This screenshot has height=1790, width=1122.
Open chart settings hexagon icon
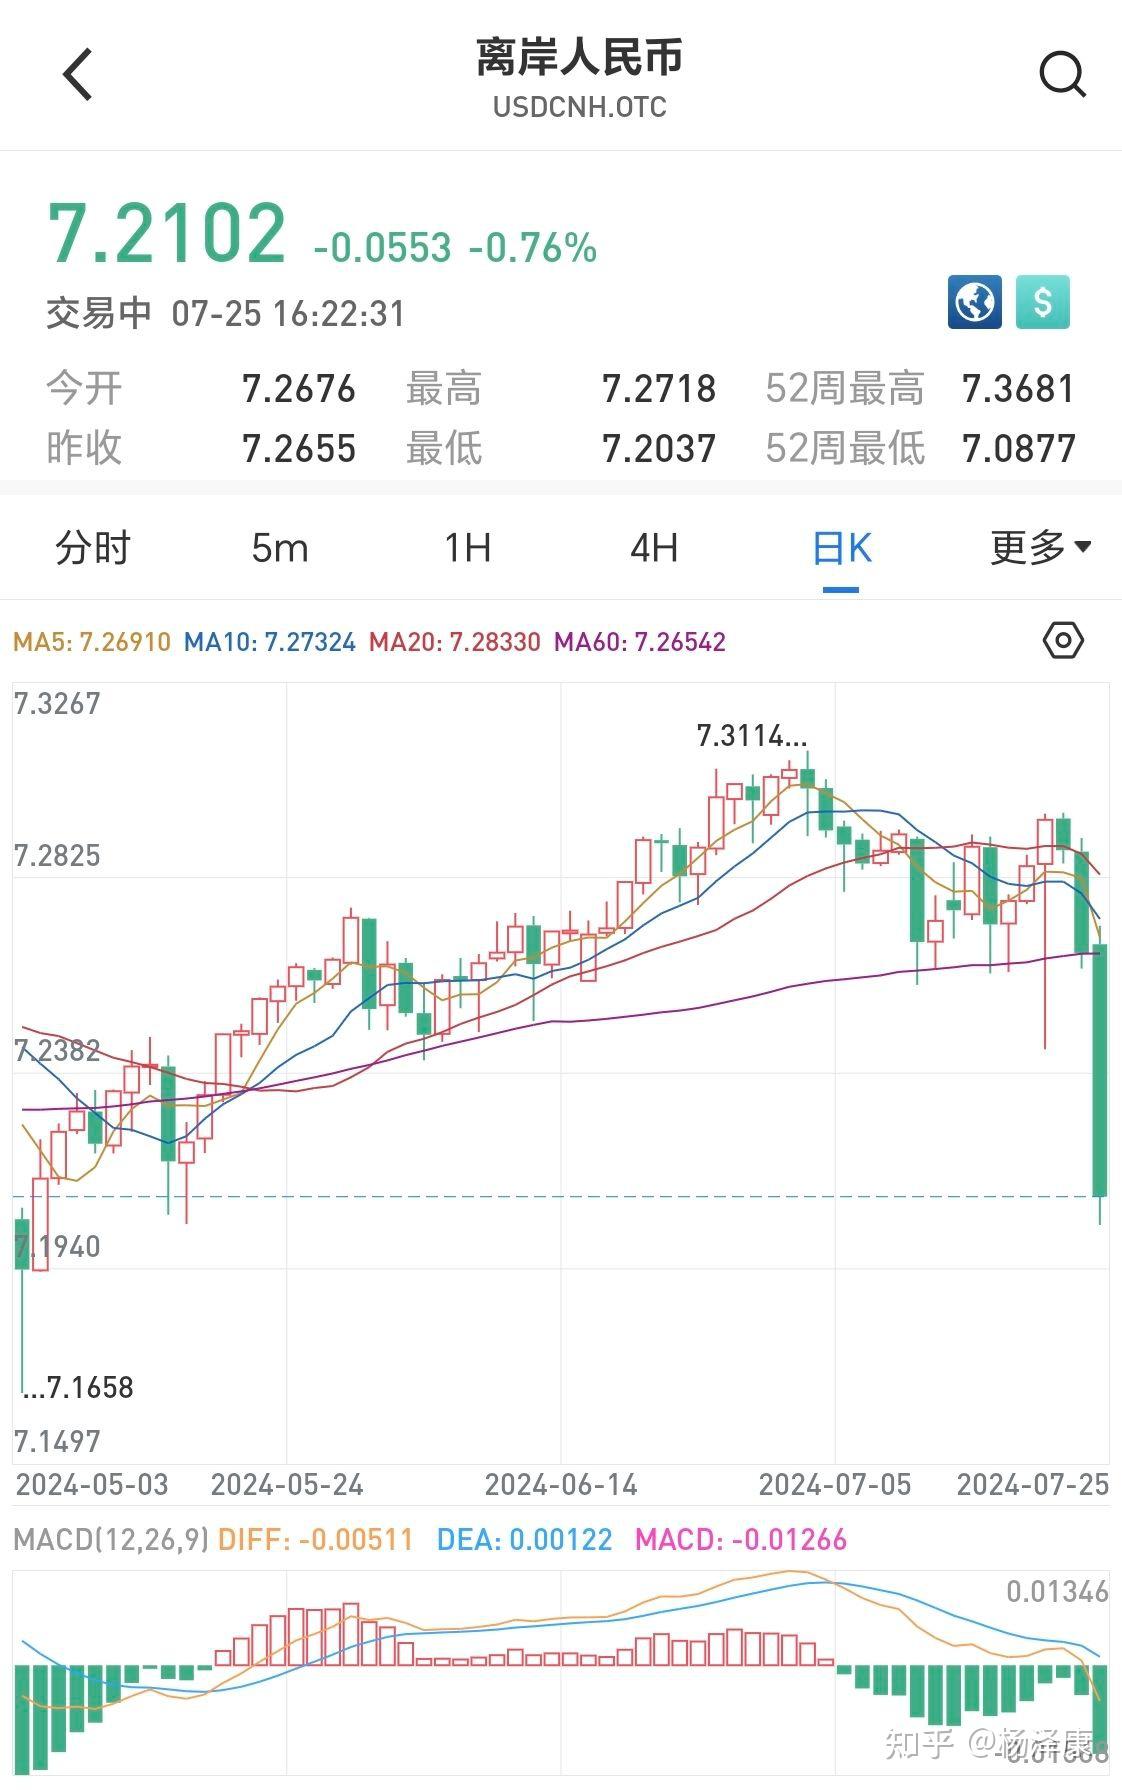1062,640
